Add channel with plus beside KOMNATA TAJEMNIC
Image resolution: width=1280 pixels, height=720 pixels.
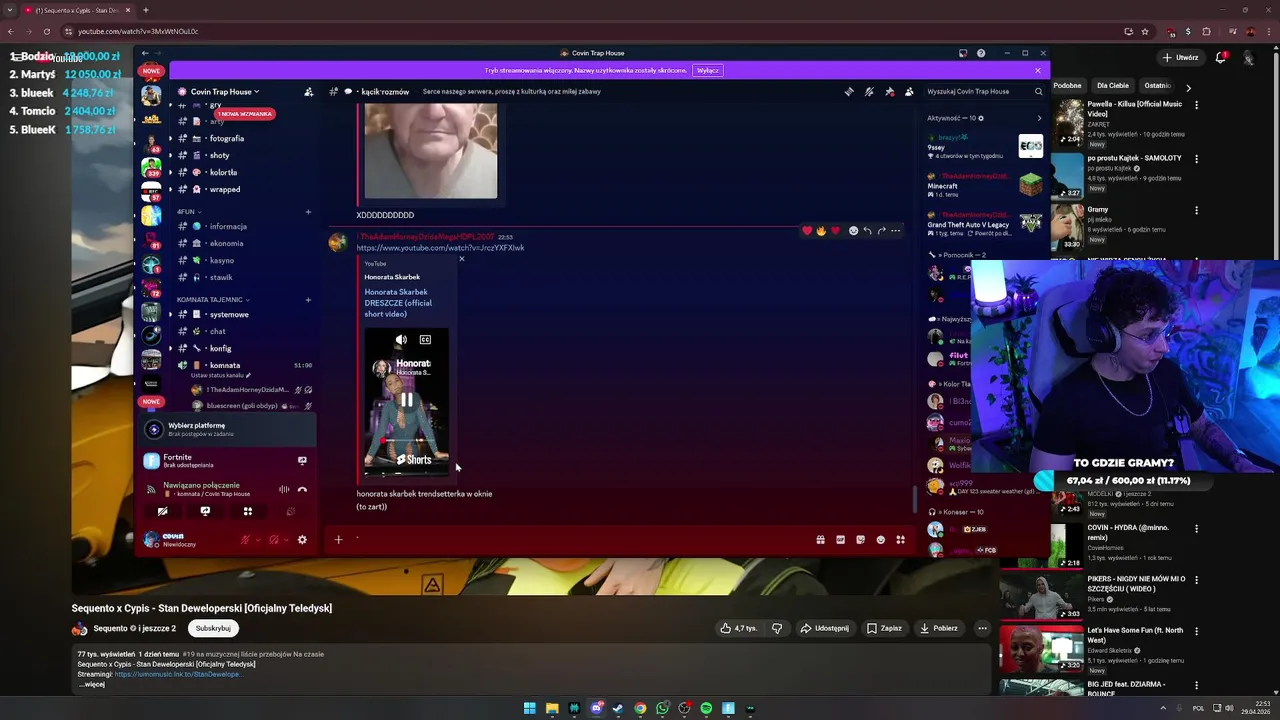(308, 299)
